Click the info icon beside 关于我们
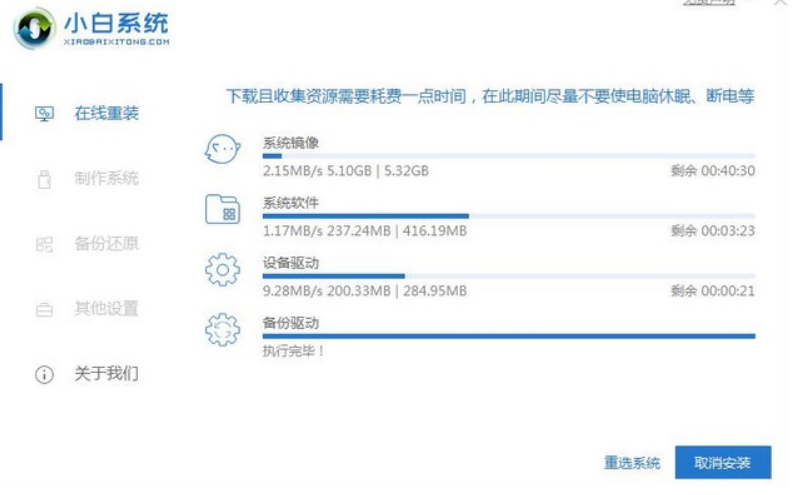808x495 pixels. [x=44, y=375]
